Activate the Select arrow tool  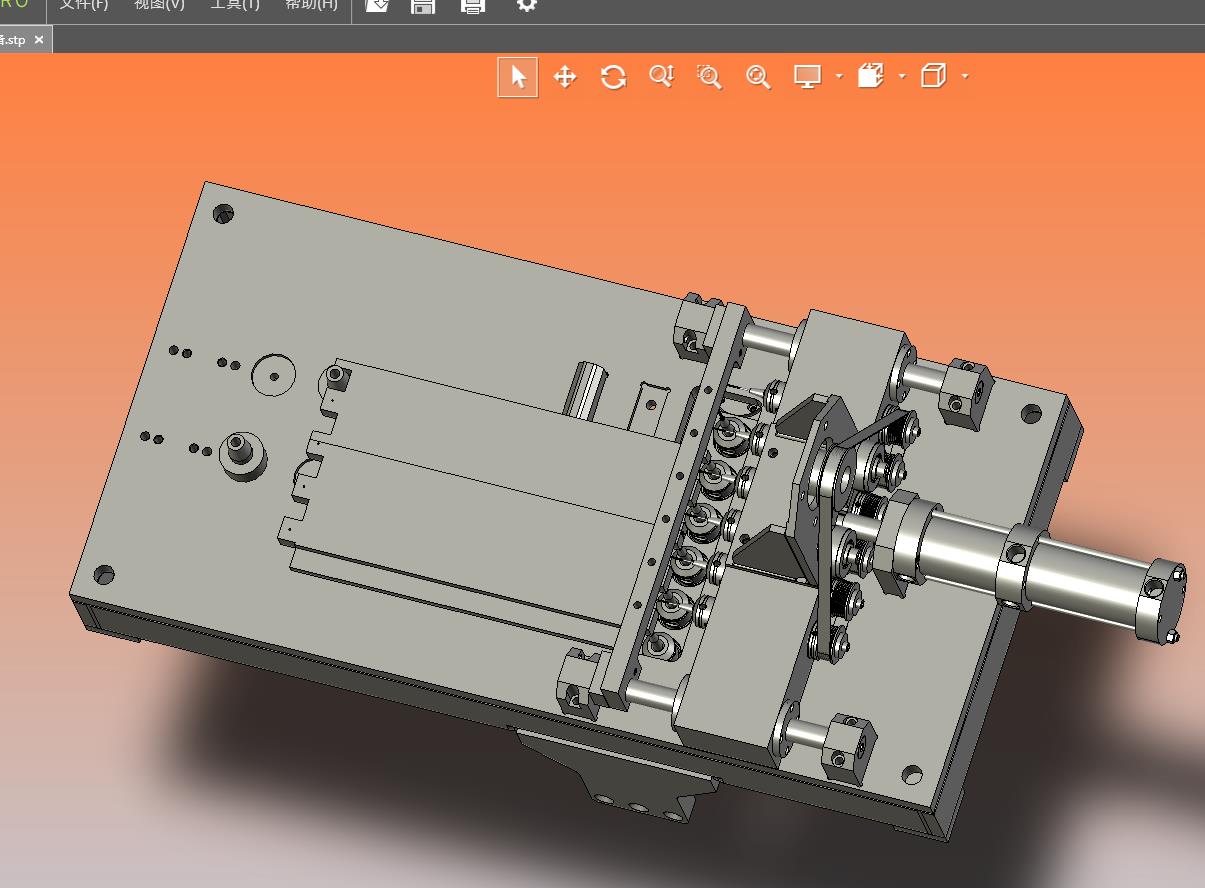coord(518,77)
